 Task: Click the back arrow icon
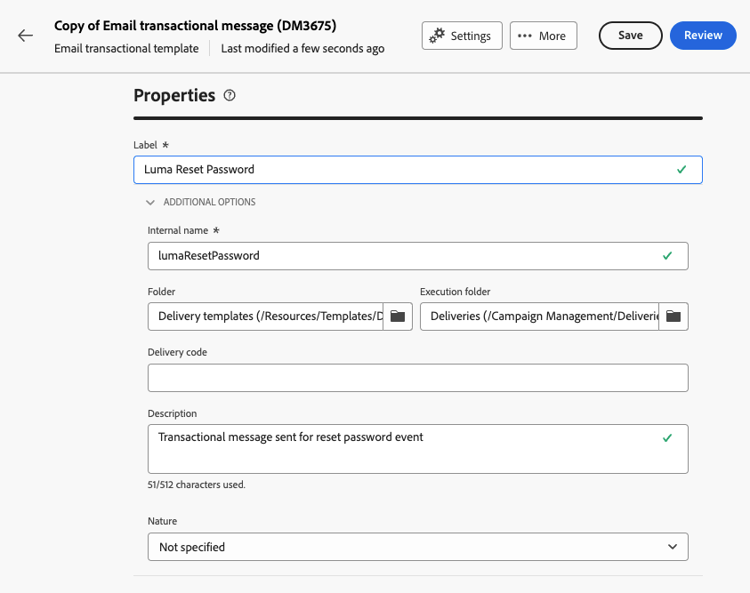tap(25, 36)
